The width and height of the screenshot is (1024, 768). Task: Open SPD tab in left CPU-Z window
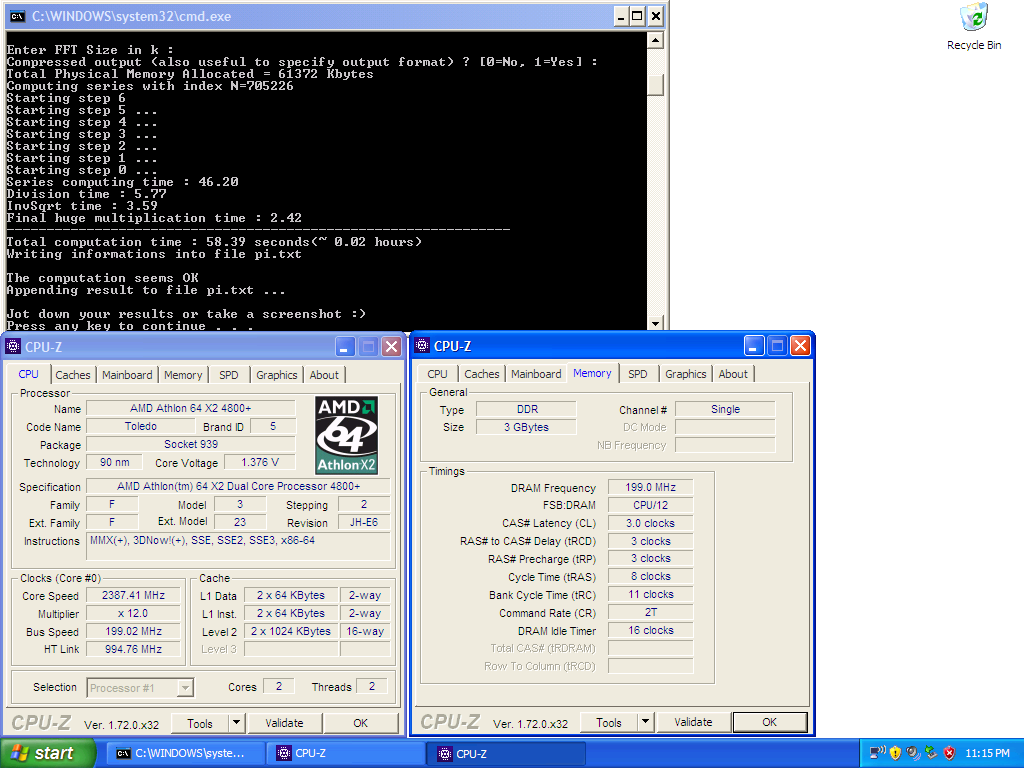coord(229,375)
